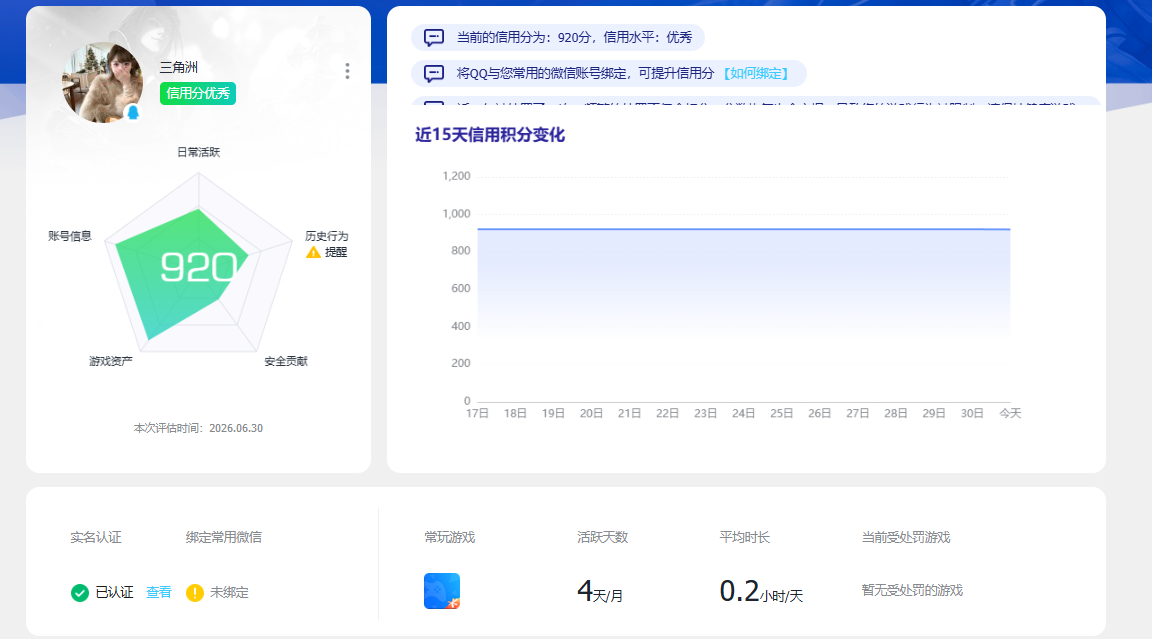
Task: Click the 1,000 value on chart y-axis
Action: pos(456,214)
